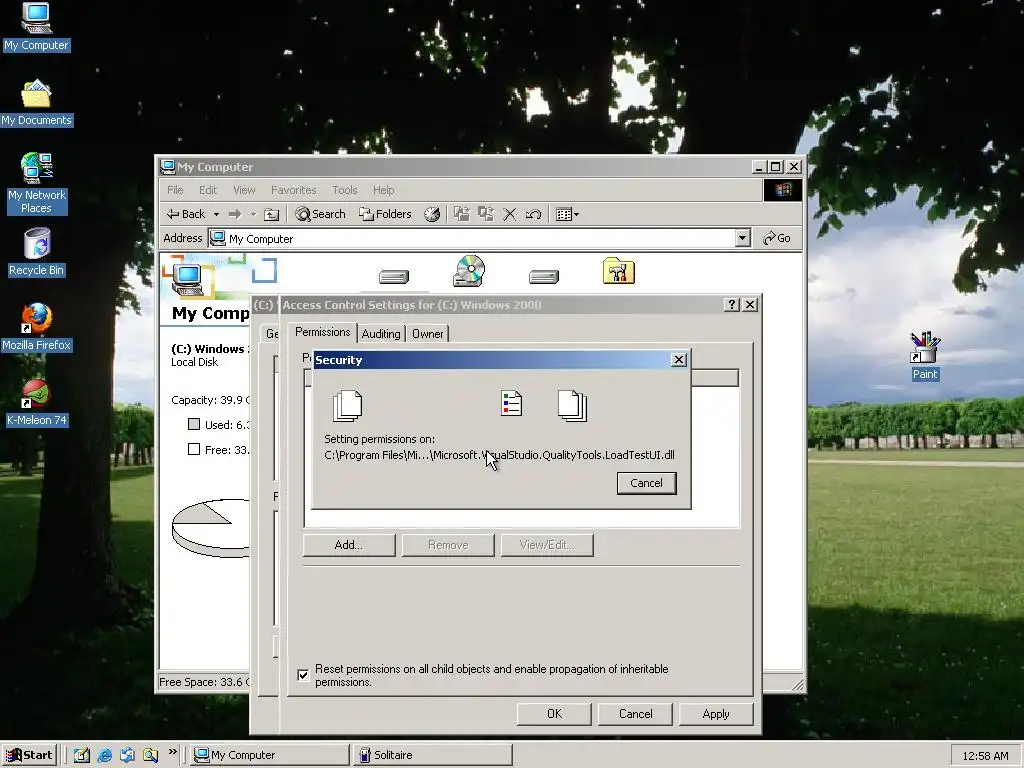Click Add... in Access Control Settings
1024x768 pixels.
349,545
